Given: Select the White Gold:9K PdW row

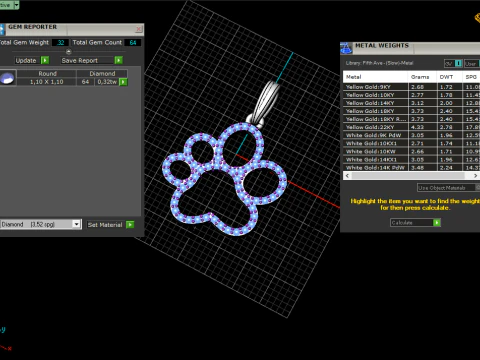Looking at the screenshot, I should [412, 135].
